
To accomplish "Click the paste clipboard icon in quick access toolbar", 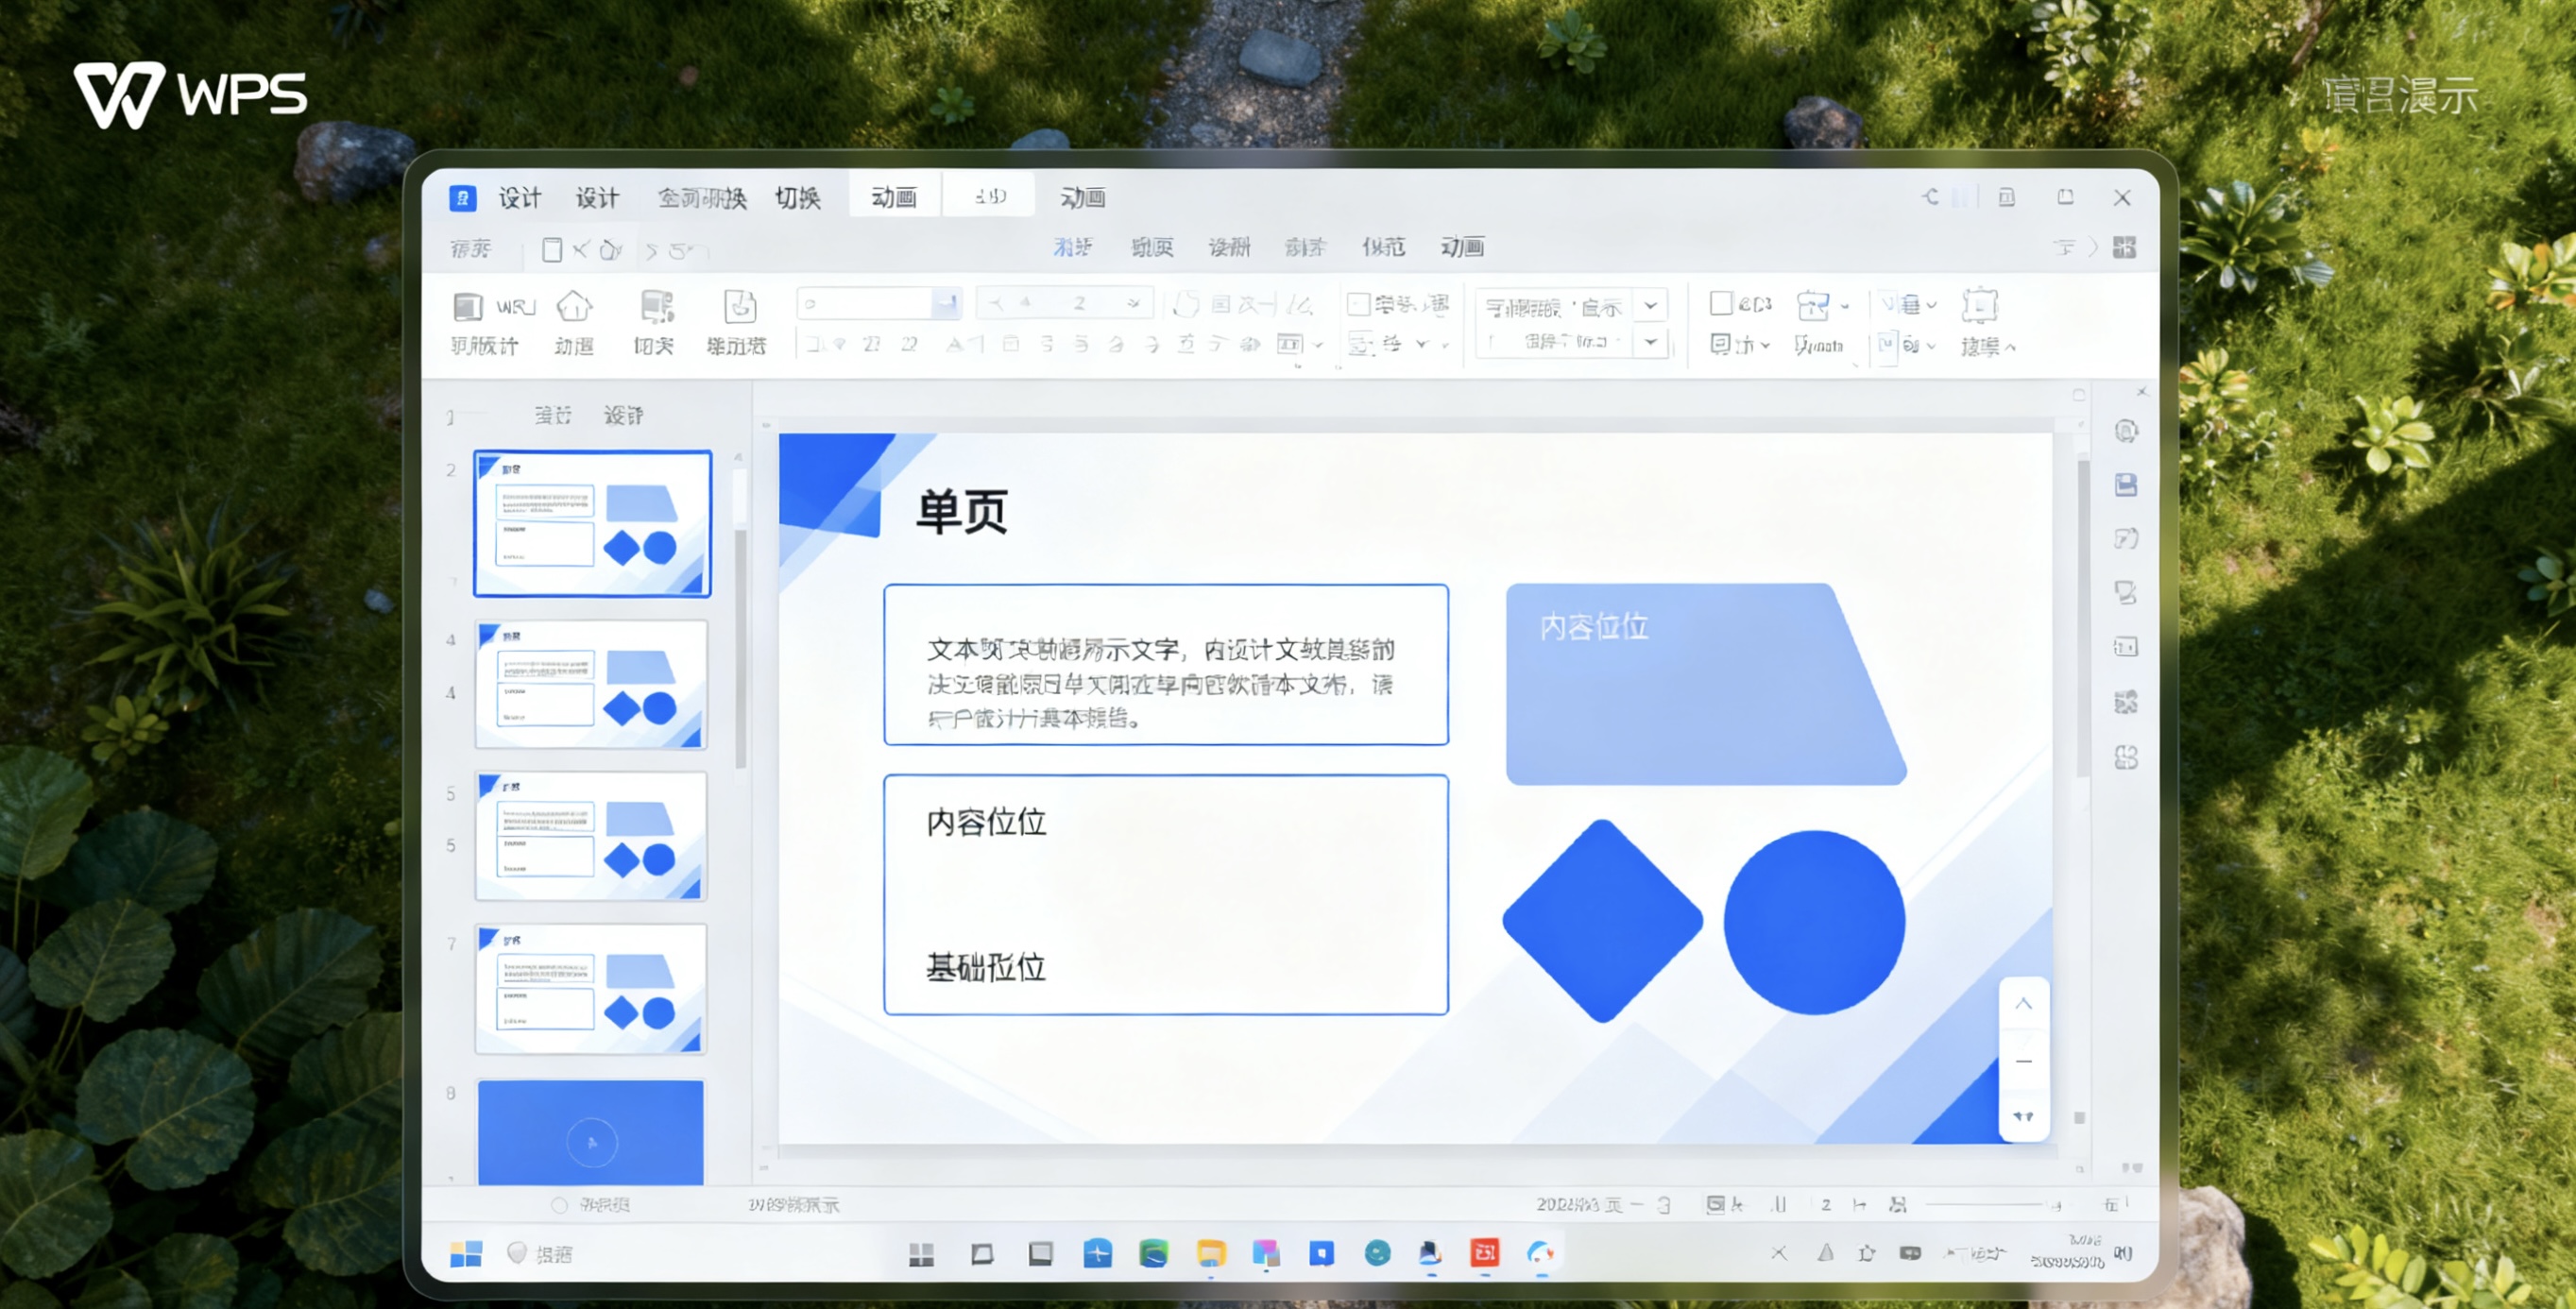I will 553,250.
